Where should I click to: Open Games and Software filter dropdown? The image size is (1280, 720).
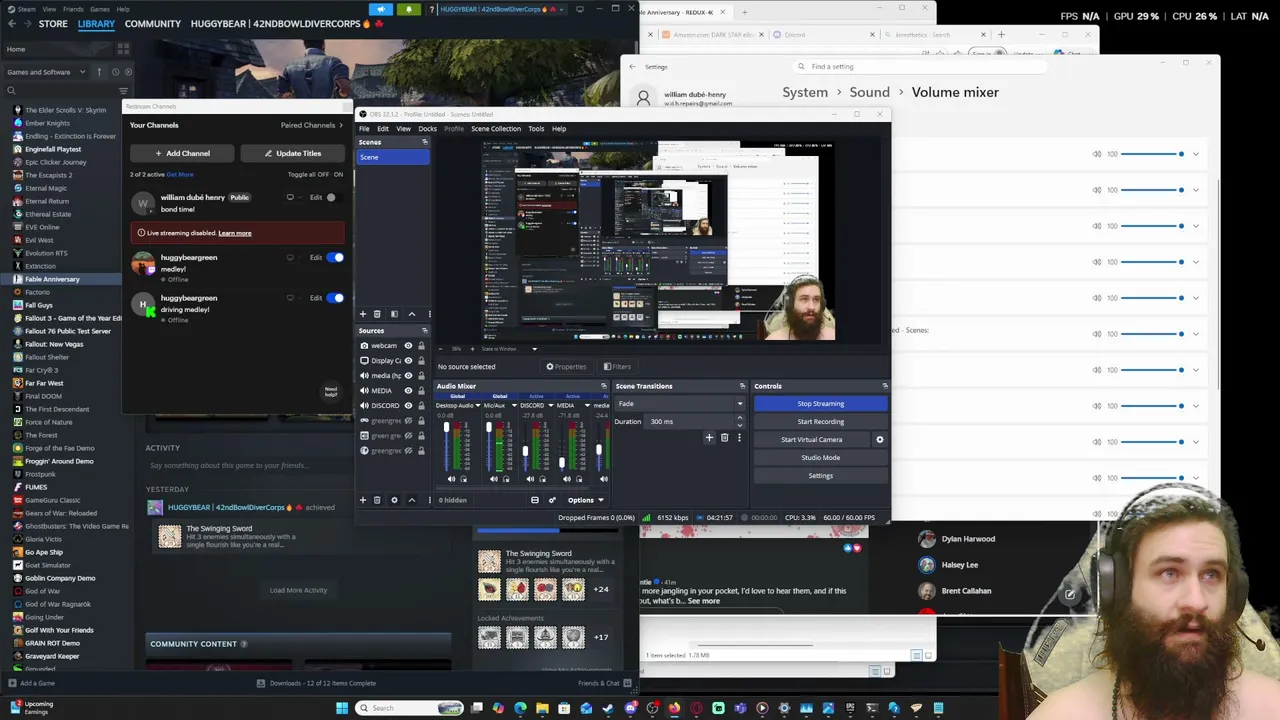(x=45, y=72)
